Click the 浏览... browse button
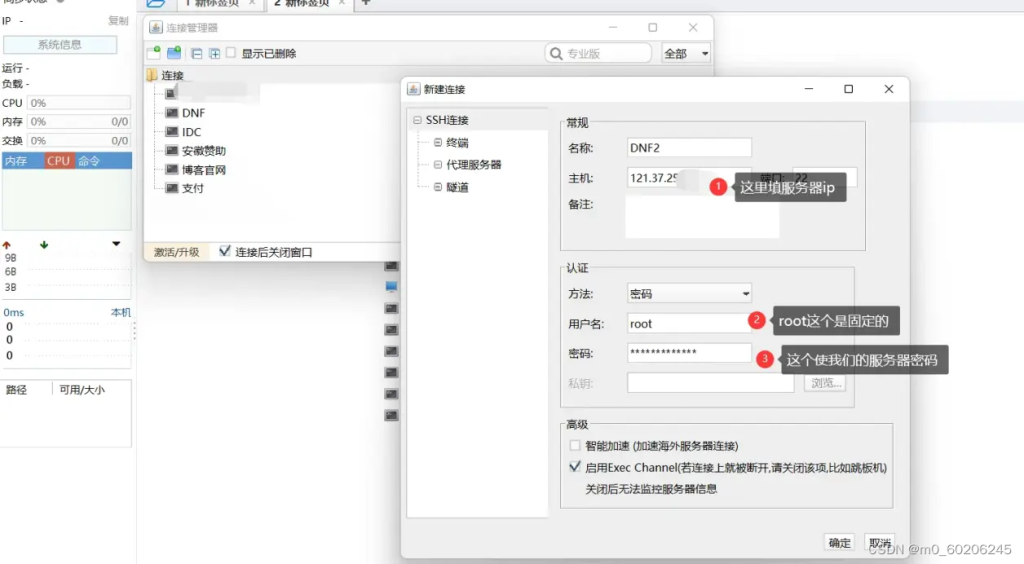Screen dimensions: 1024x564 tap(825, 383)
